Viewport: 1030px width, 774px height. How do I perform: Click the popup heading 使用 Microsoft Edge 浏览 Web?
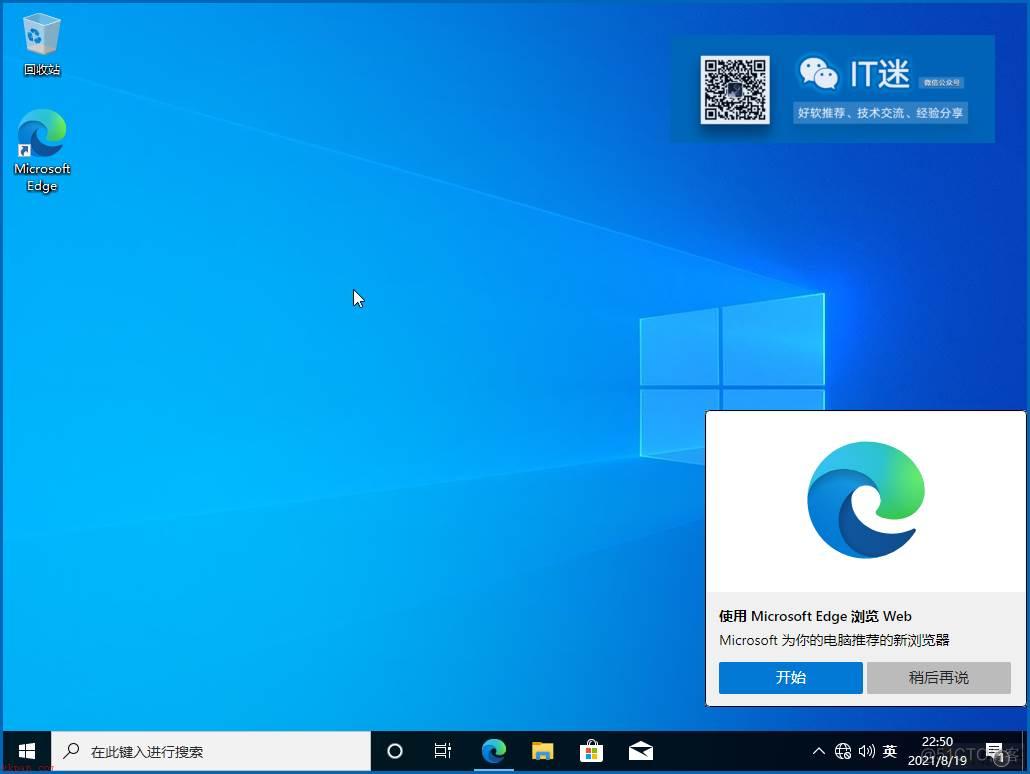pos(815,616)
